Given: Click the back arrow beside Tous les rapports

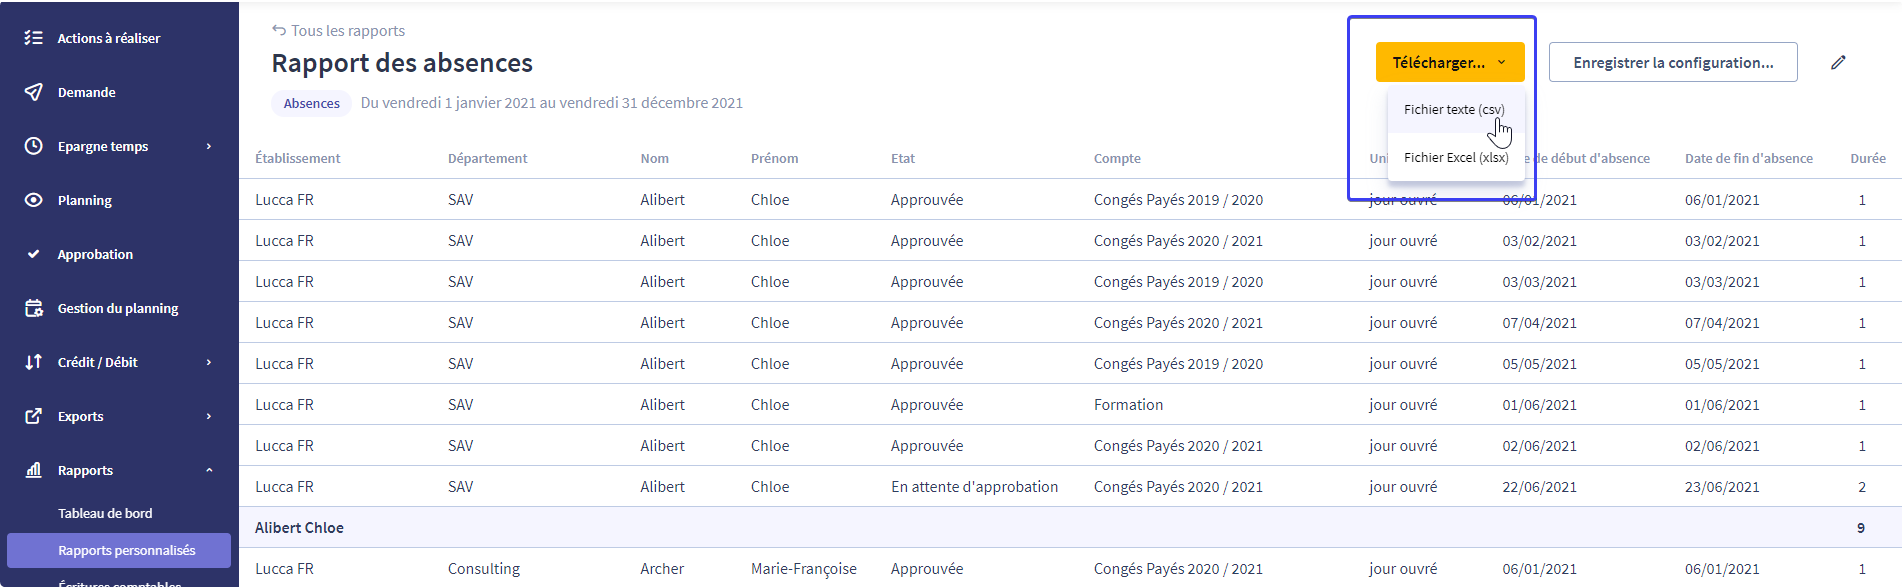Looking at the screenshot, I should pos(279,30).
